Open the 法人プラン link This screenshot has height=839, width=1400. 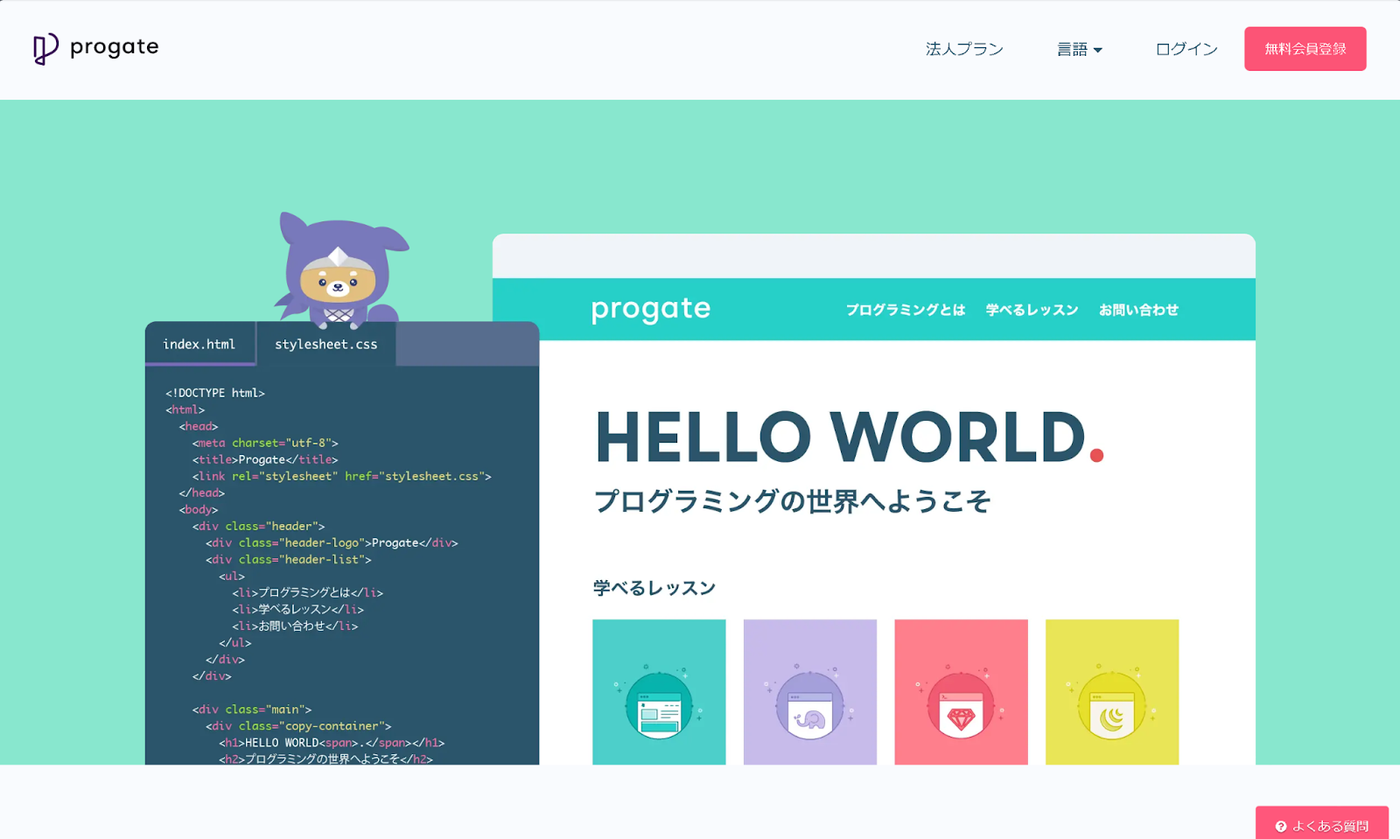(x=964, y=49)
